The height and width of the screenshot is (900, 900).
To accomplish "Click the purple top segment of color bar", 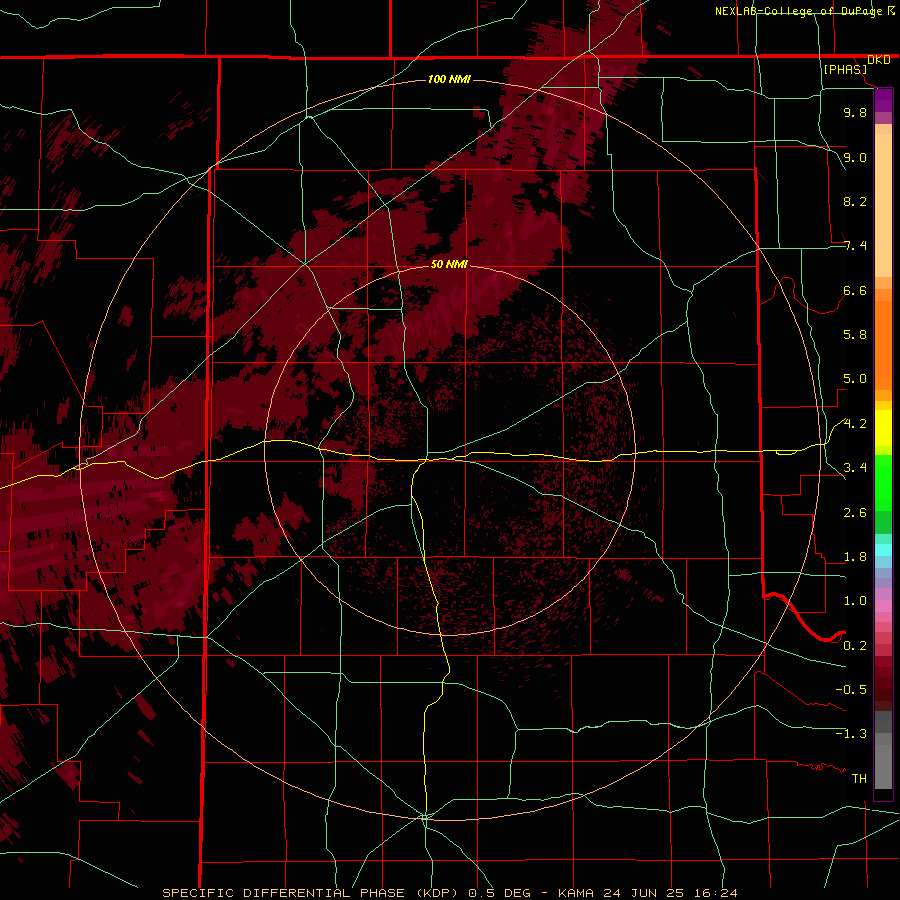I will [883, 100].
